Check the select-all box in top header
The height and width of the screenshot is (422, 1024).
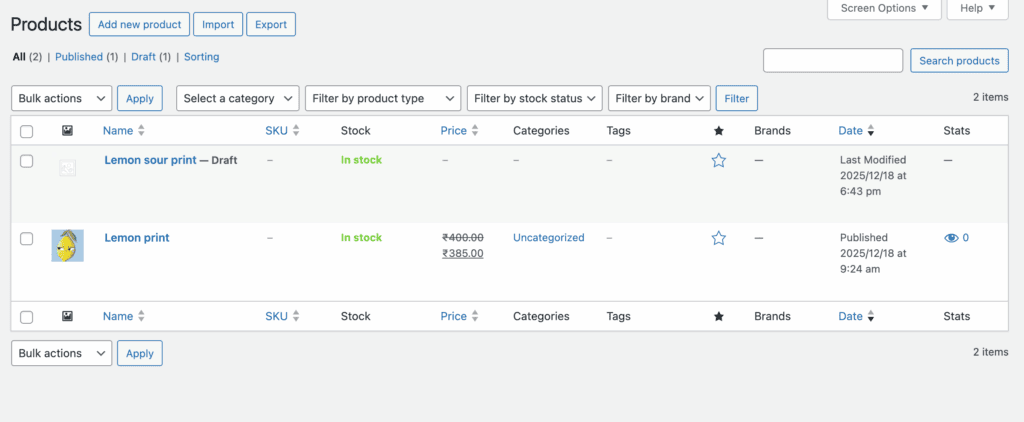(26, 131)
